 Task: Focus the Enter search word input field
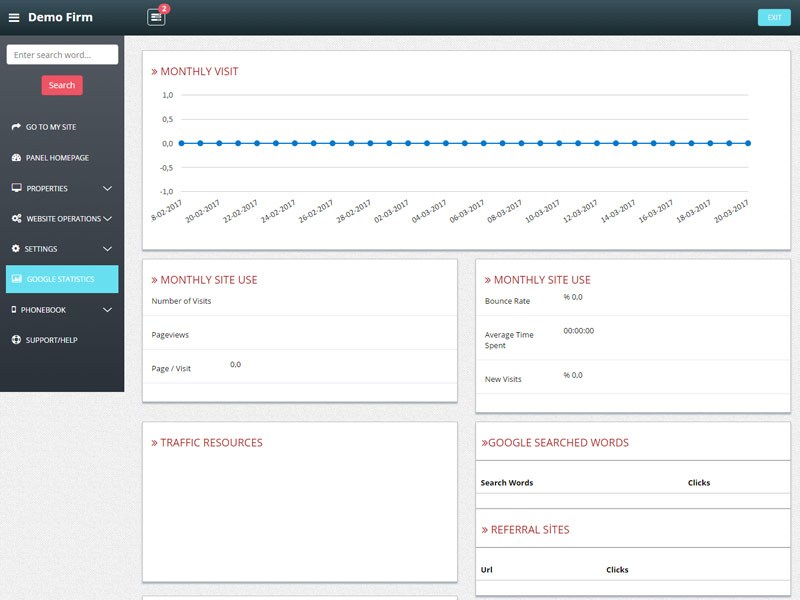coord(62,55)
